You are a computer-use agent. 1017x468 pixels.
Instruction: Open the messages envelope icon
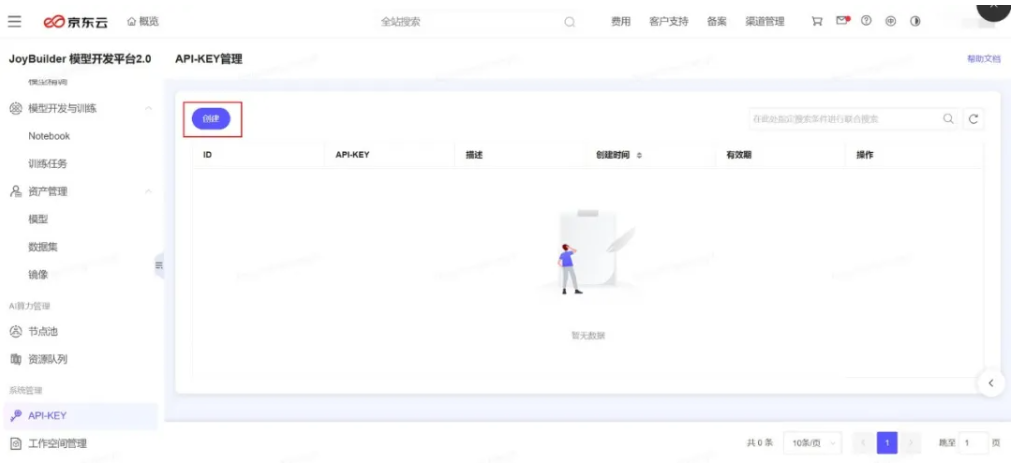tap(842, 21)
